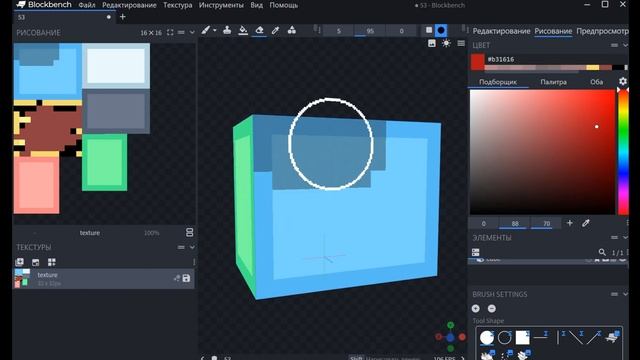Switch to Предпросмотр mode tab

[602, 31]
